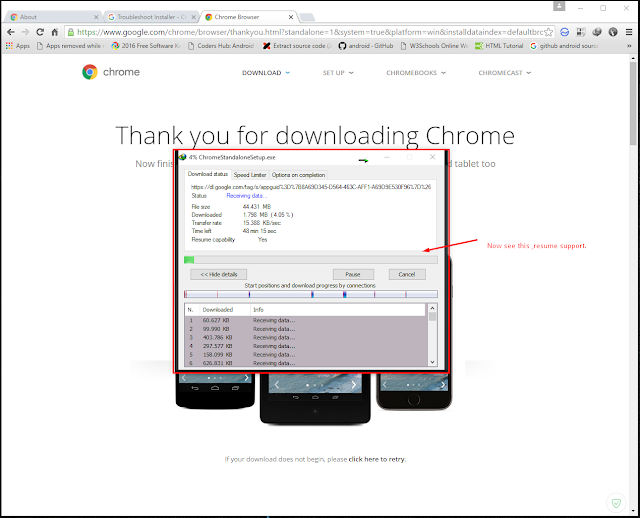Select connection row with 158.099 KB
This screenshot has height=518, width=640.
(305, 355)
